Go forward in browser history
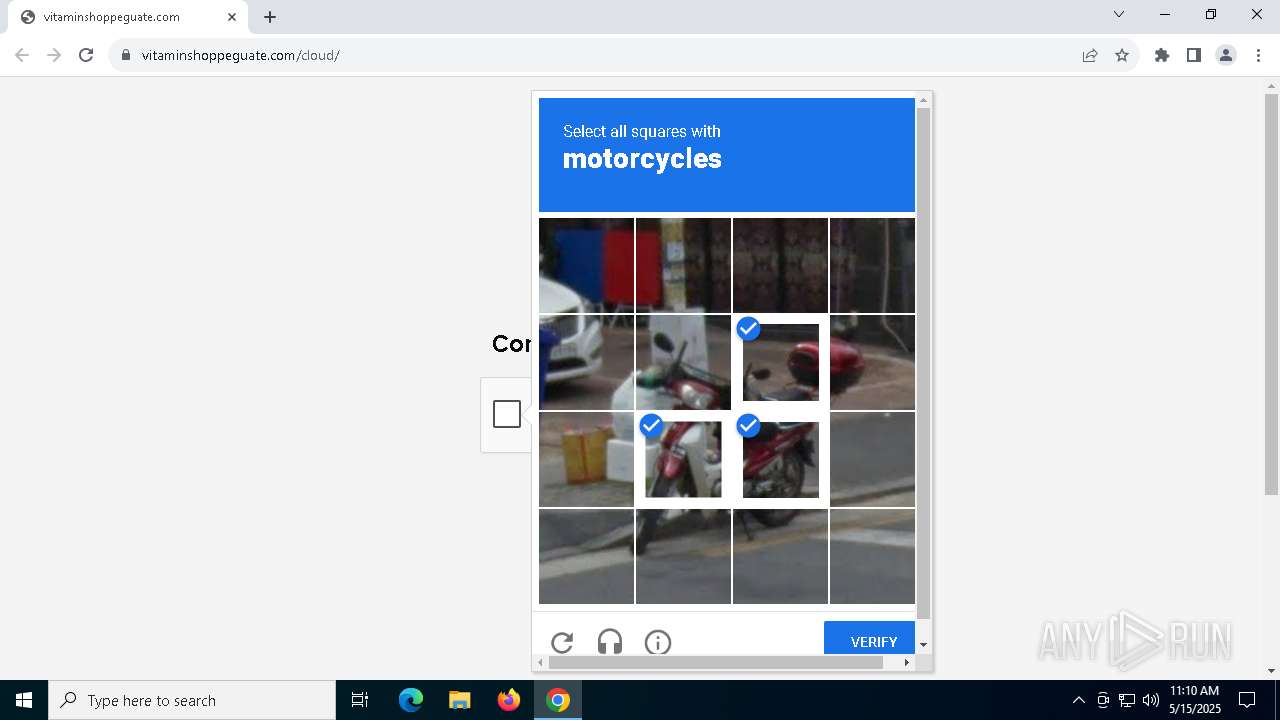Screen dimensions: 1280x720 coord(54,55)
